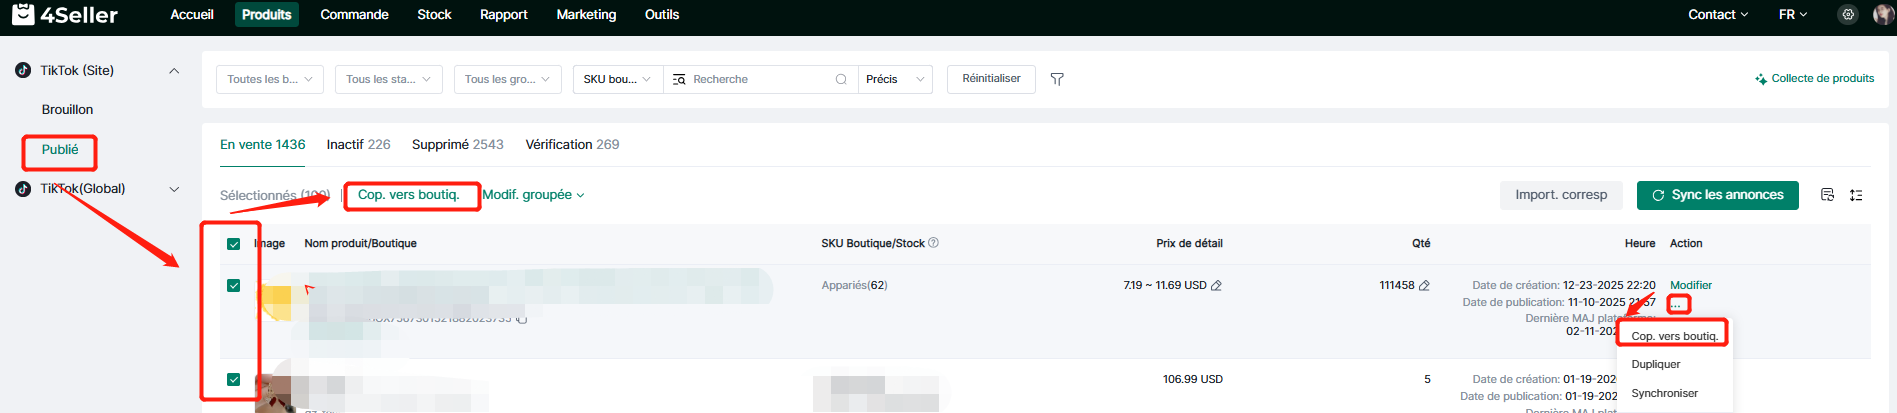Viewport: 1897px width, 413px height.
Task: Toggle the select-all checkbox in table header
Action: [234, 244]
